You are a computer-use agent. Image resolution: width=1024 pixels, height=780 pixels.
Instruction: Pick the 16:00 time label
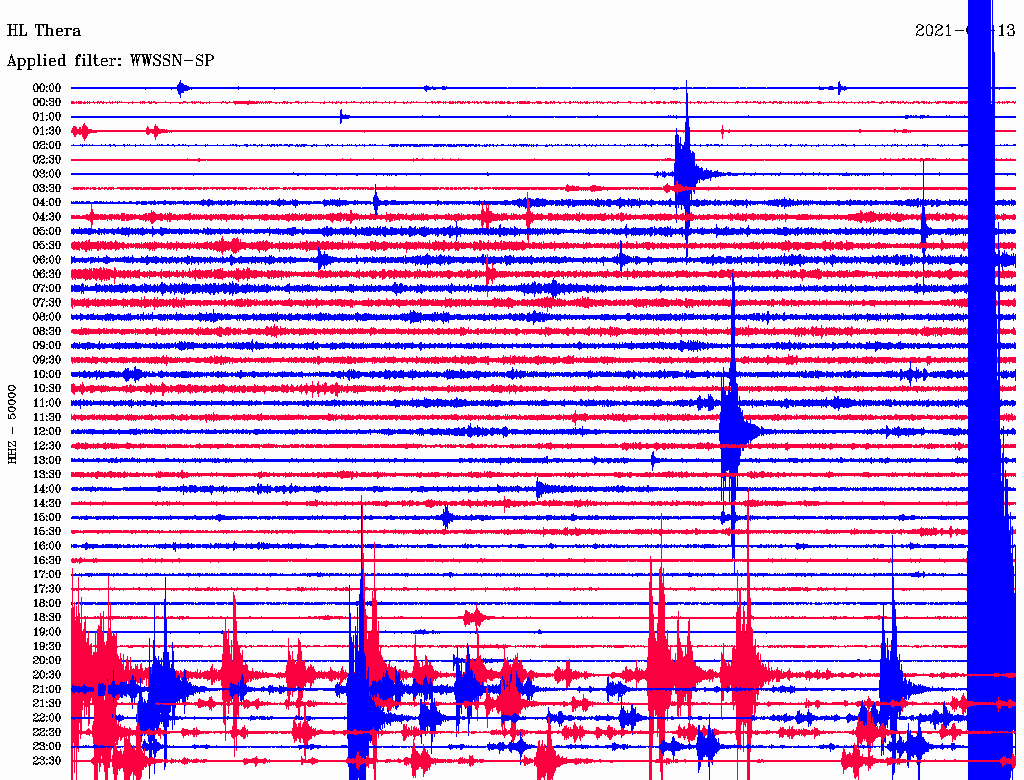pyautogui.click(x=47, y=546)
